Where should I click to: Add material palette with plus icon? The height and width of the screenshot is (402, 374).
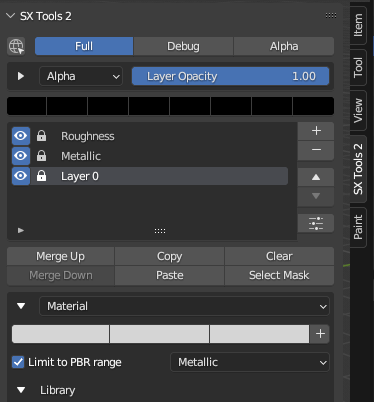click(320, 334)
